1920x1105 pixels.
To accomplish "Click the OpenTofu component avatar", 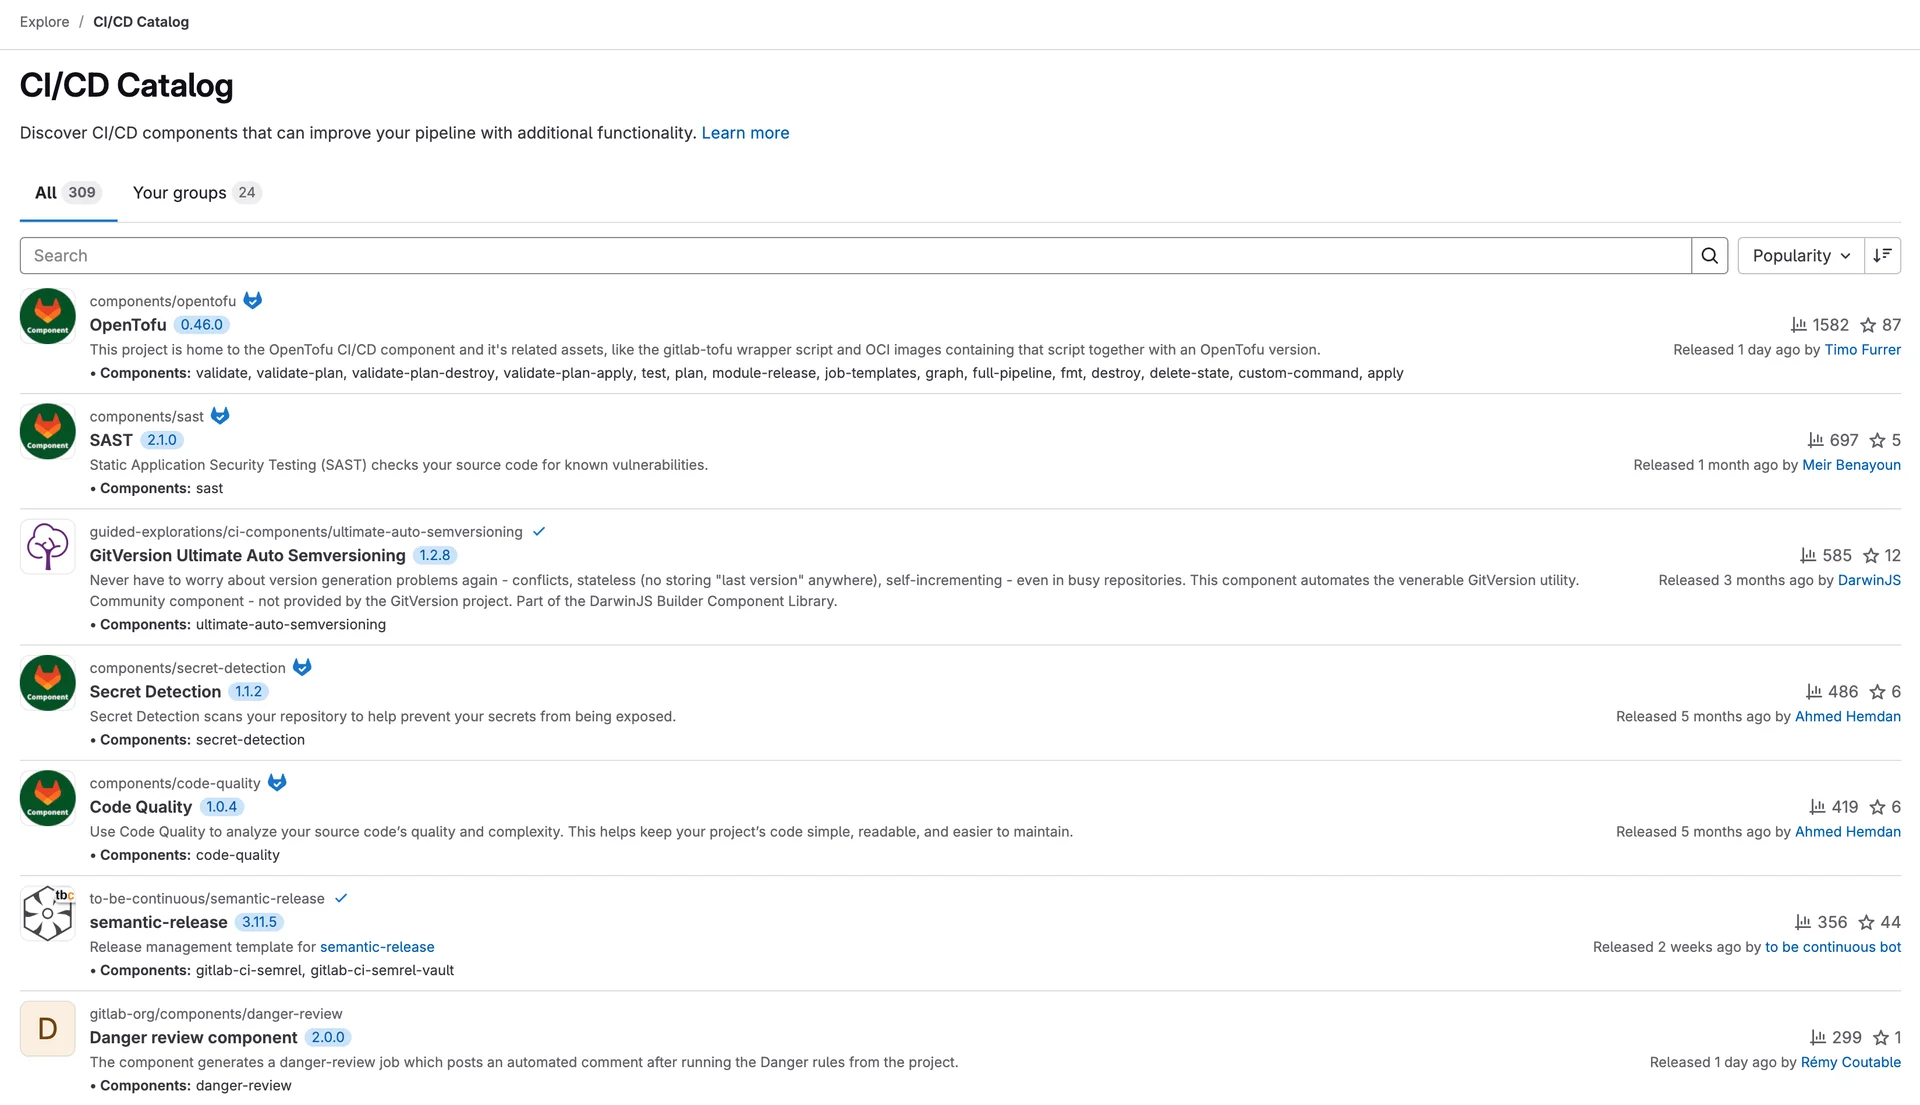I will pyautogui.click(x=47, y=316).
